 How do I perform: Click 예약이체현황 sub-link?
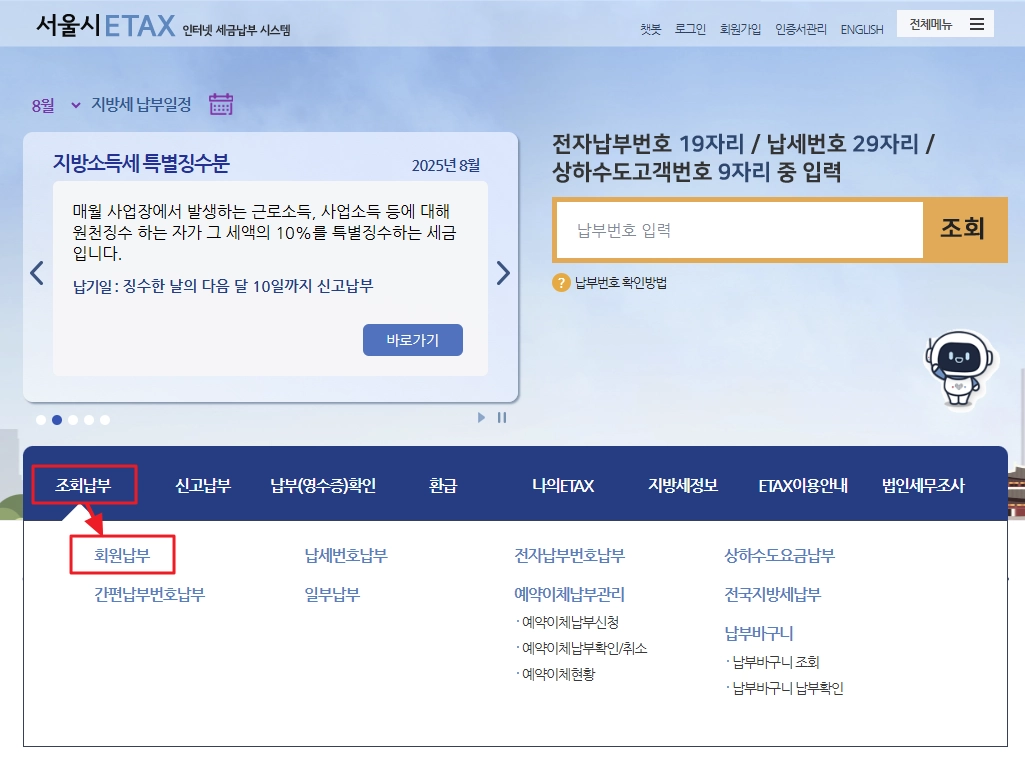pos(558,674)
